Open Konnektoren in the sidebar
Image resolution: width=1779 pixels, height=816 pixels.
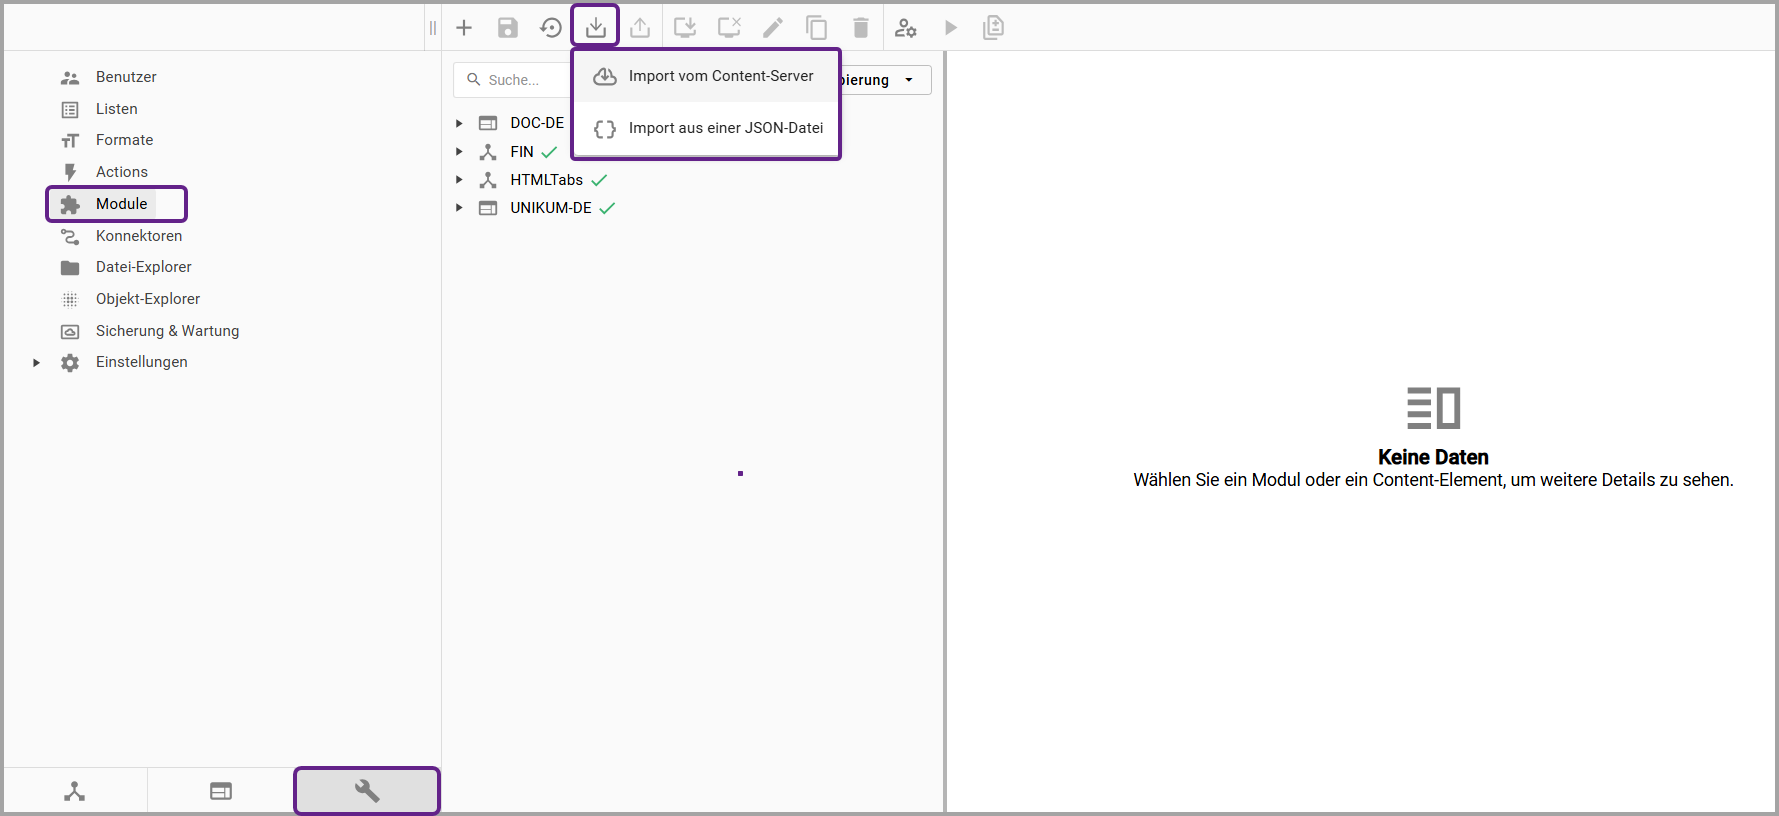139,236
